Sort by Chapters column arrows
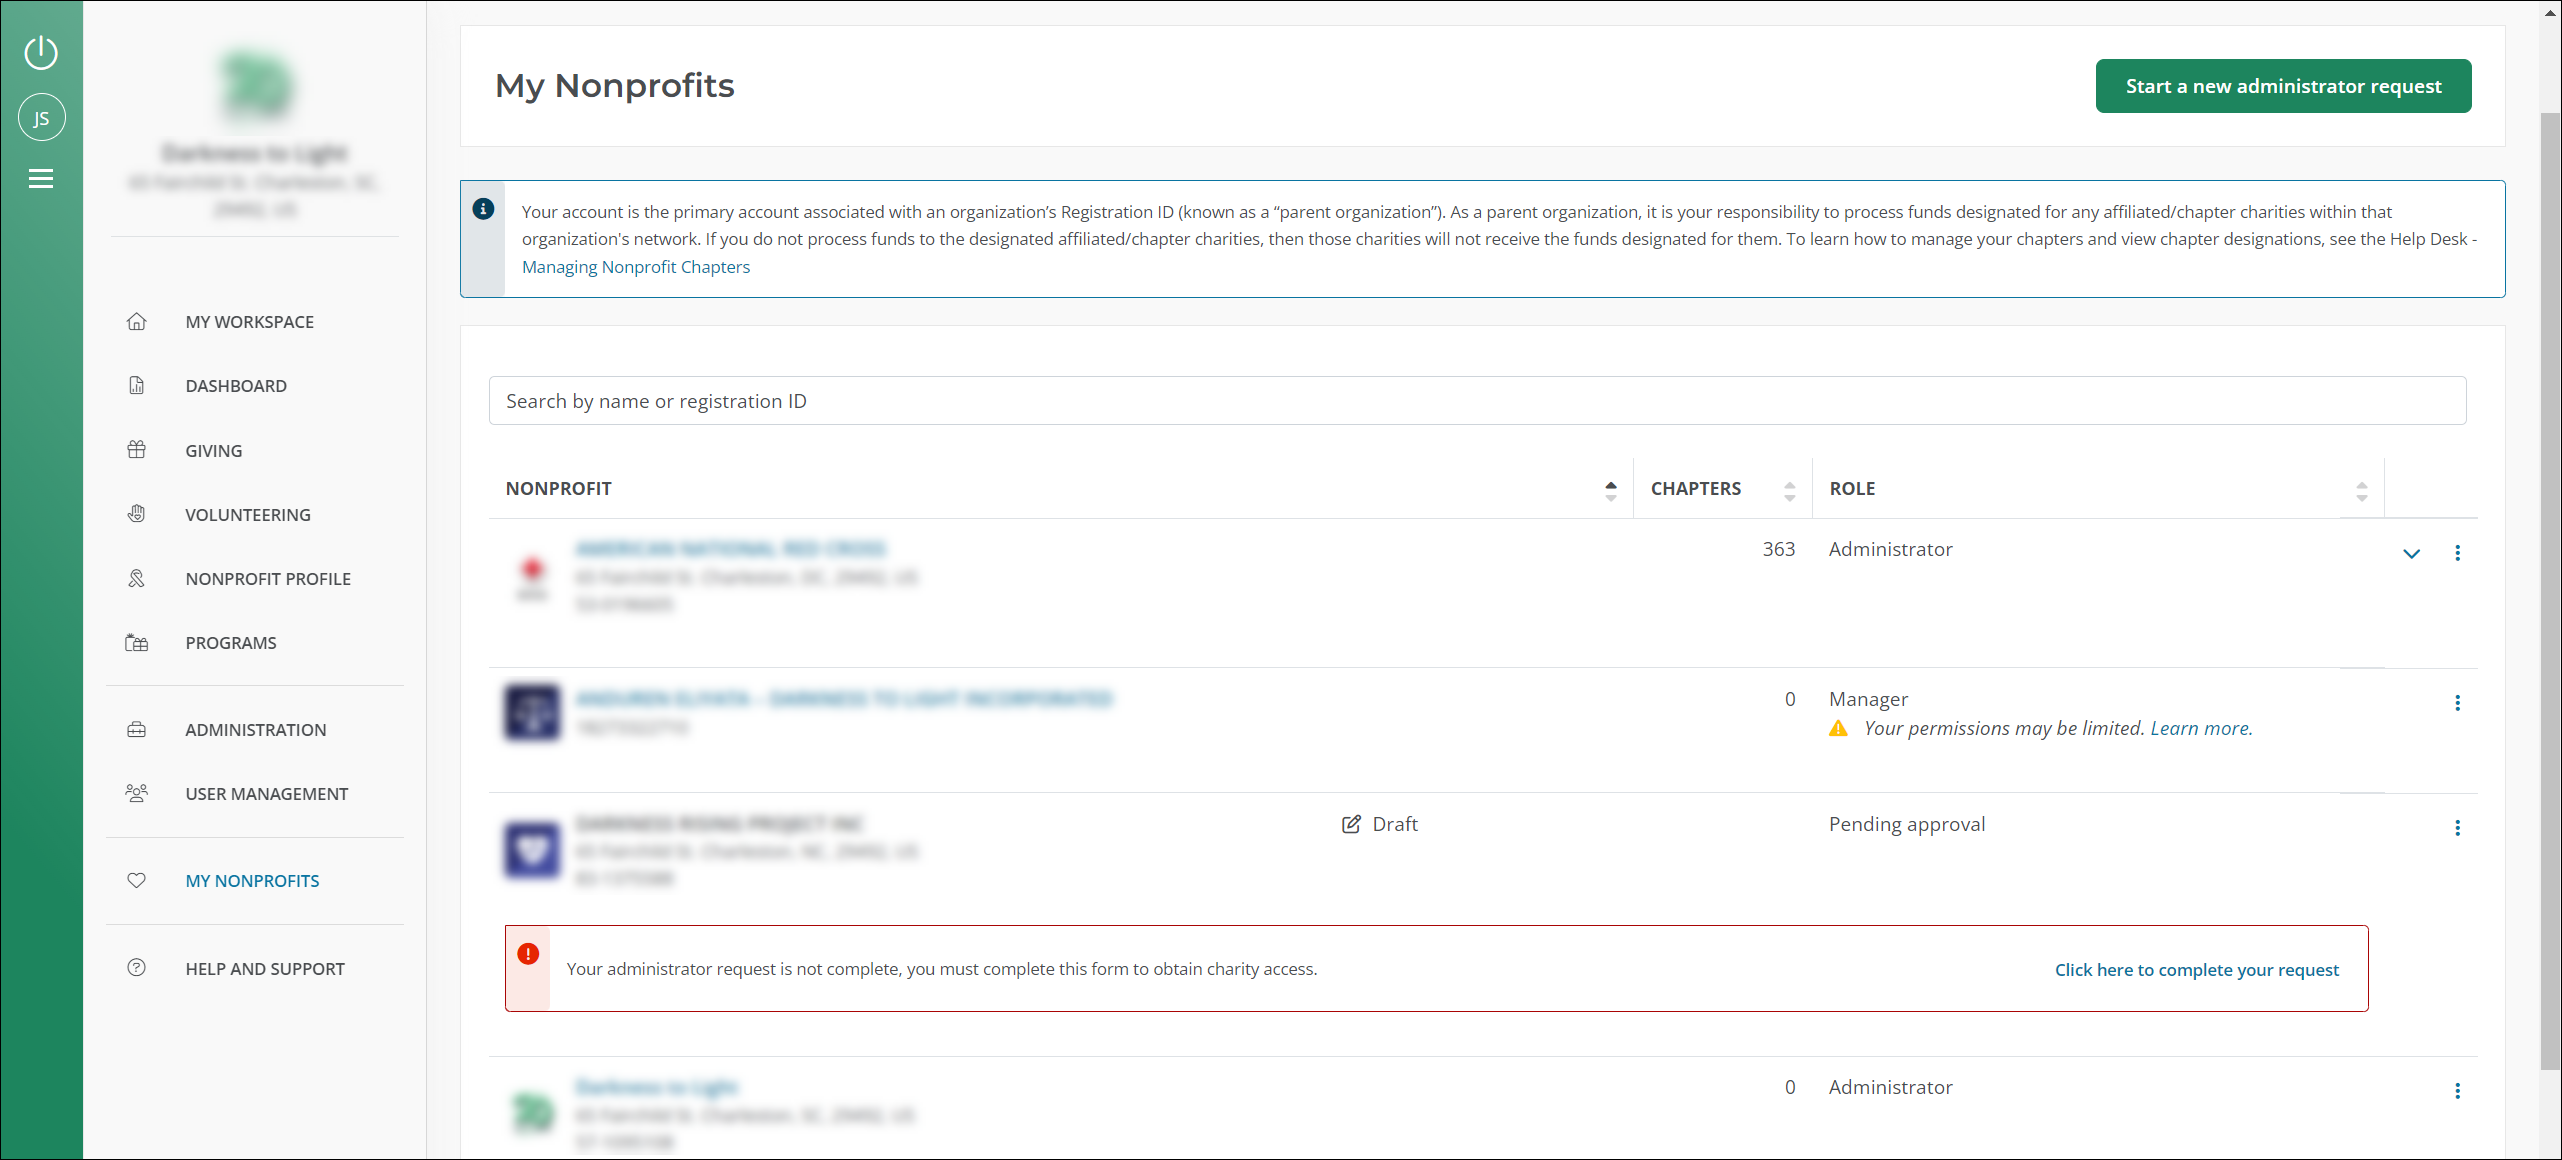The width and height of the screenshot is (2562, 1160). click(x=1789, y=490)
